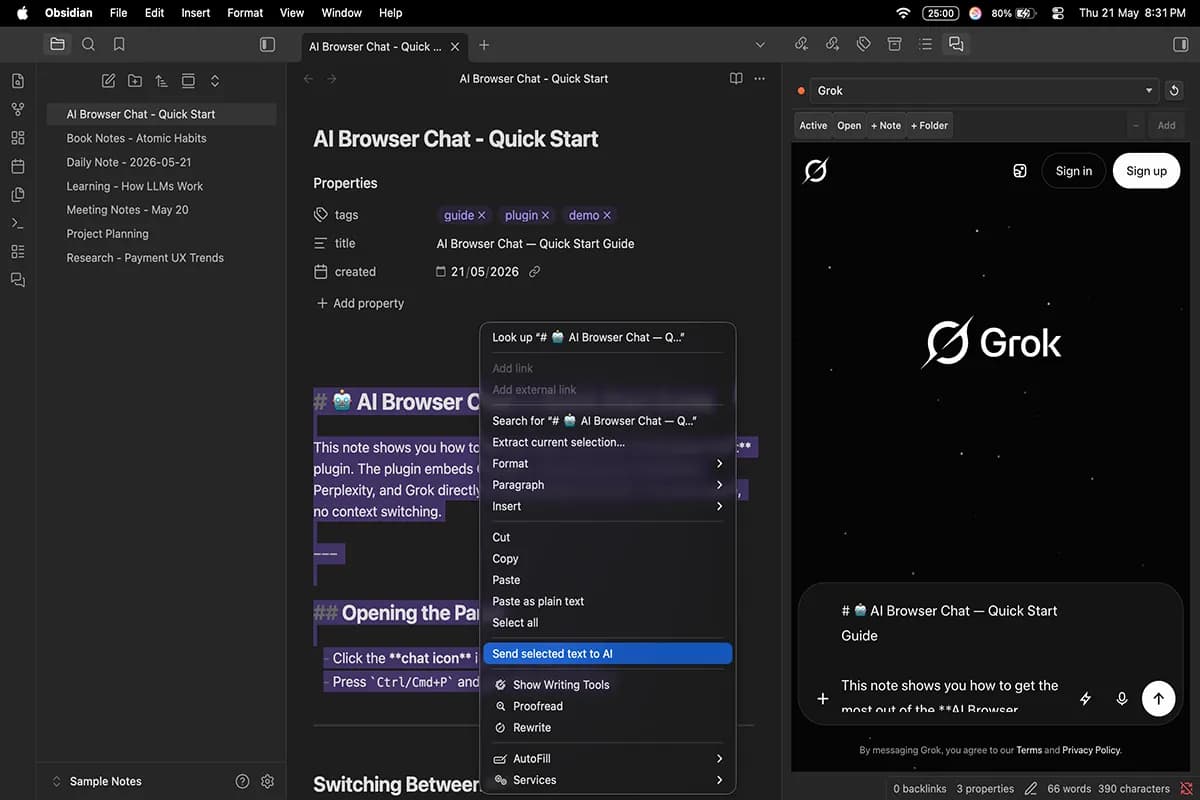
Task: Open the search tab in left sidebar
Action: (x=88, y=44)
